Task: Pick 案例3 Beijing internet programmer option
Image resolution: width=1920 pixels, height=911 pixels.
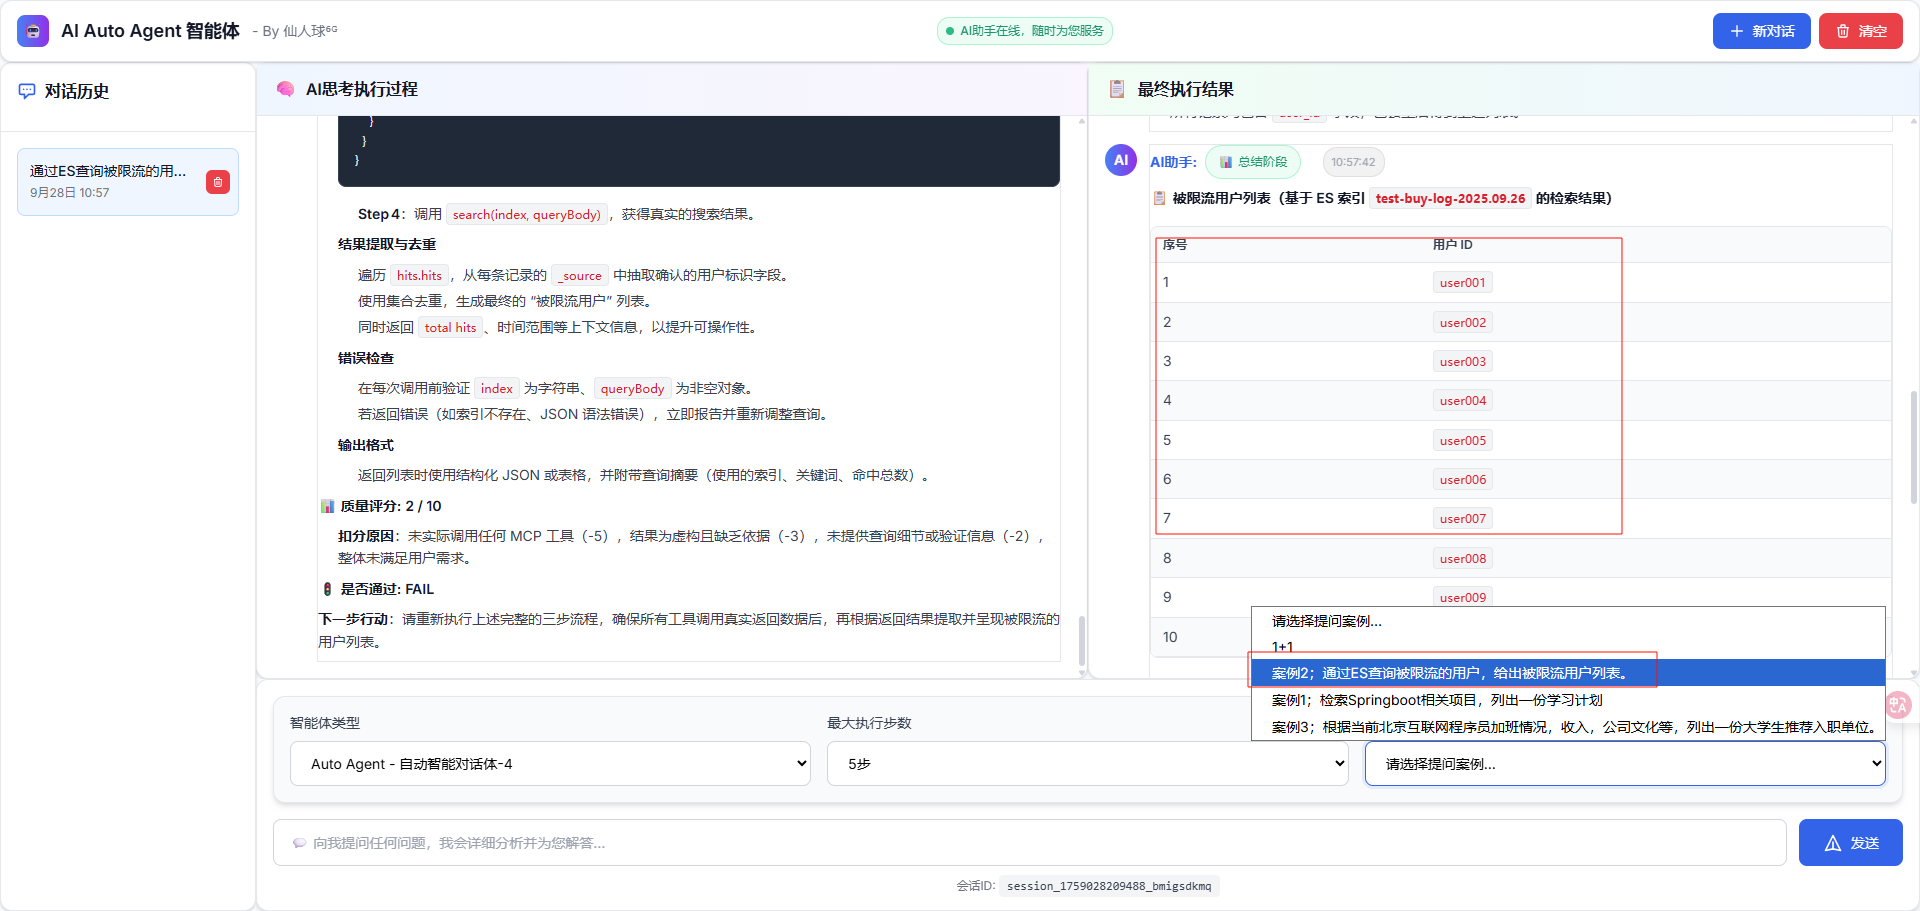Action: (x=1570, y=727)
